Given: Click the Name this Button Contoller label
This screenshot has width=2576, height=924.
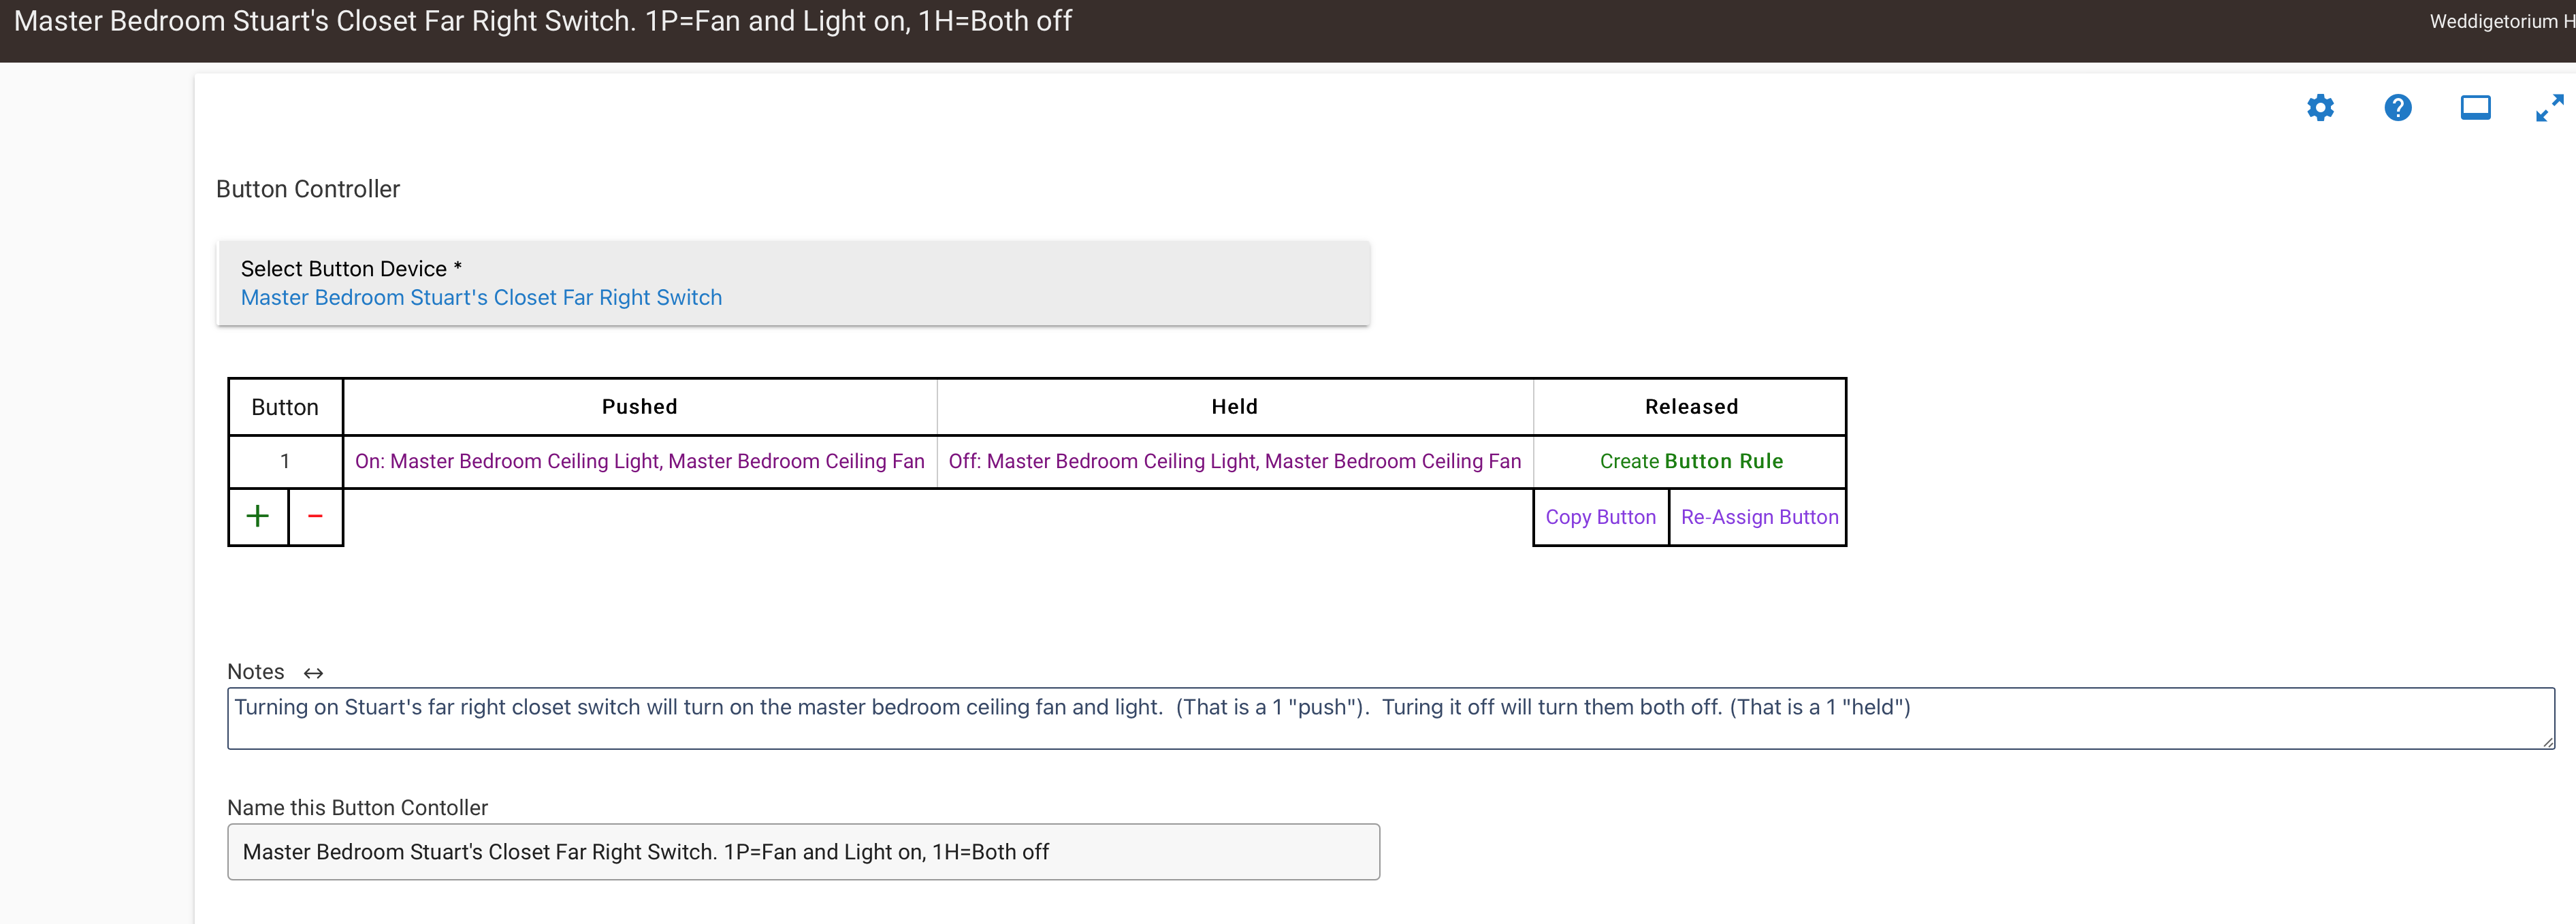Looking at the screenshot, I should [x=357, y=808].
